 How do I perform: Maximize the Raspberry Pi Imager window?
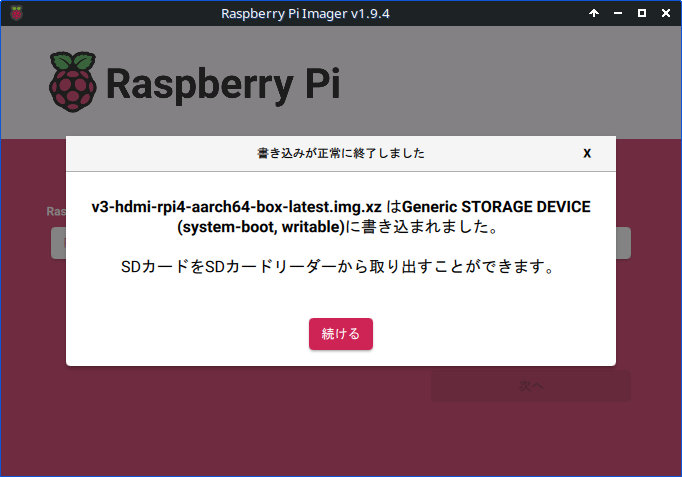(x=642, y=13)
